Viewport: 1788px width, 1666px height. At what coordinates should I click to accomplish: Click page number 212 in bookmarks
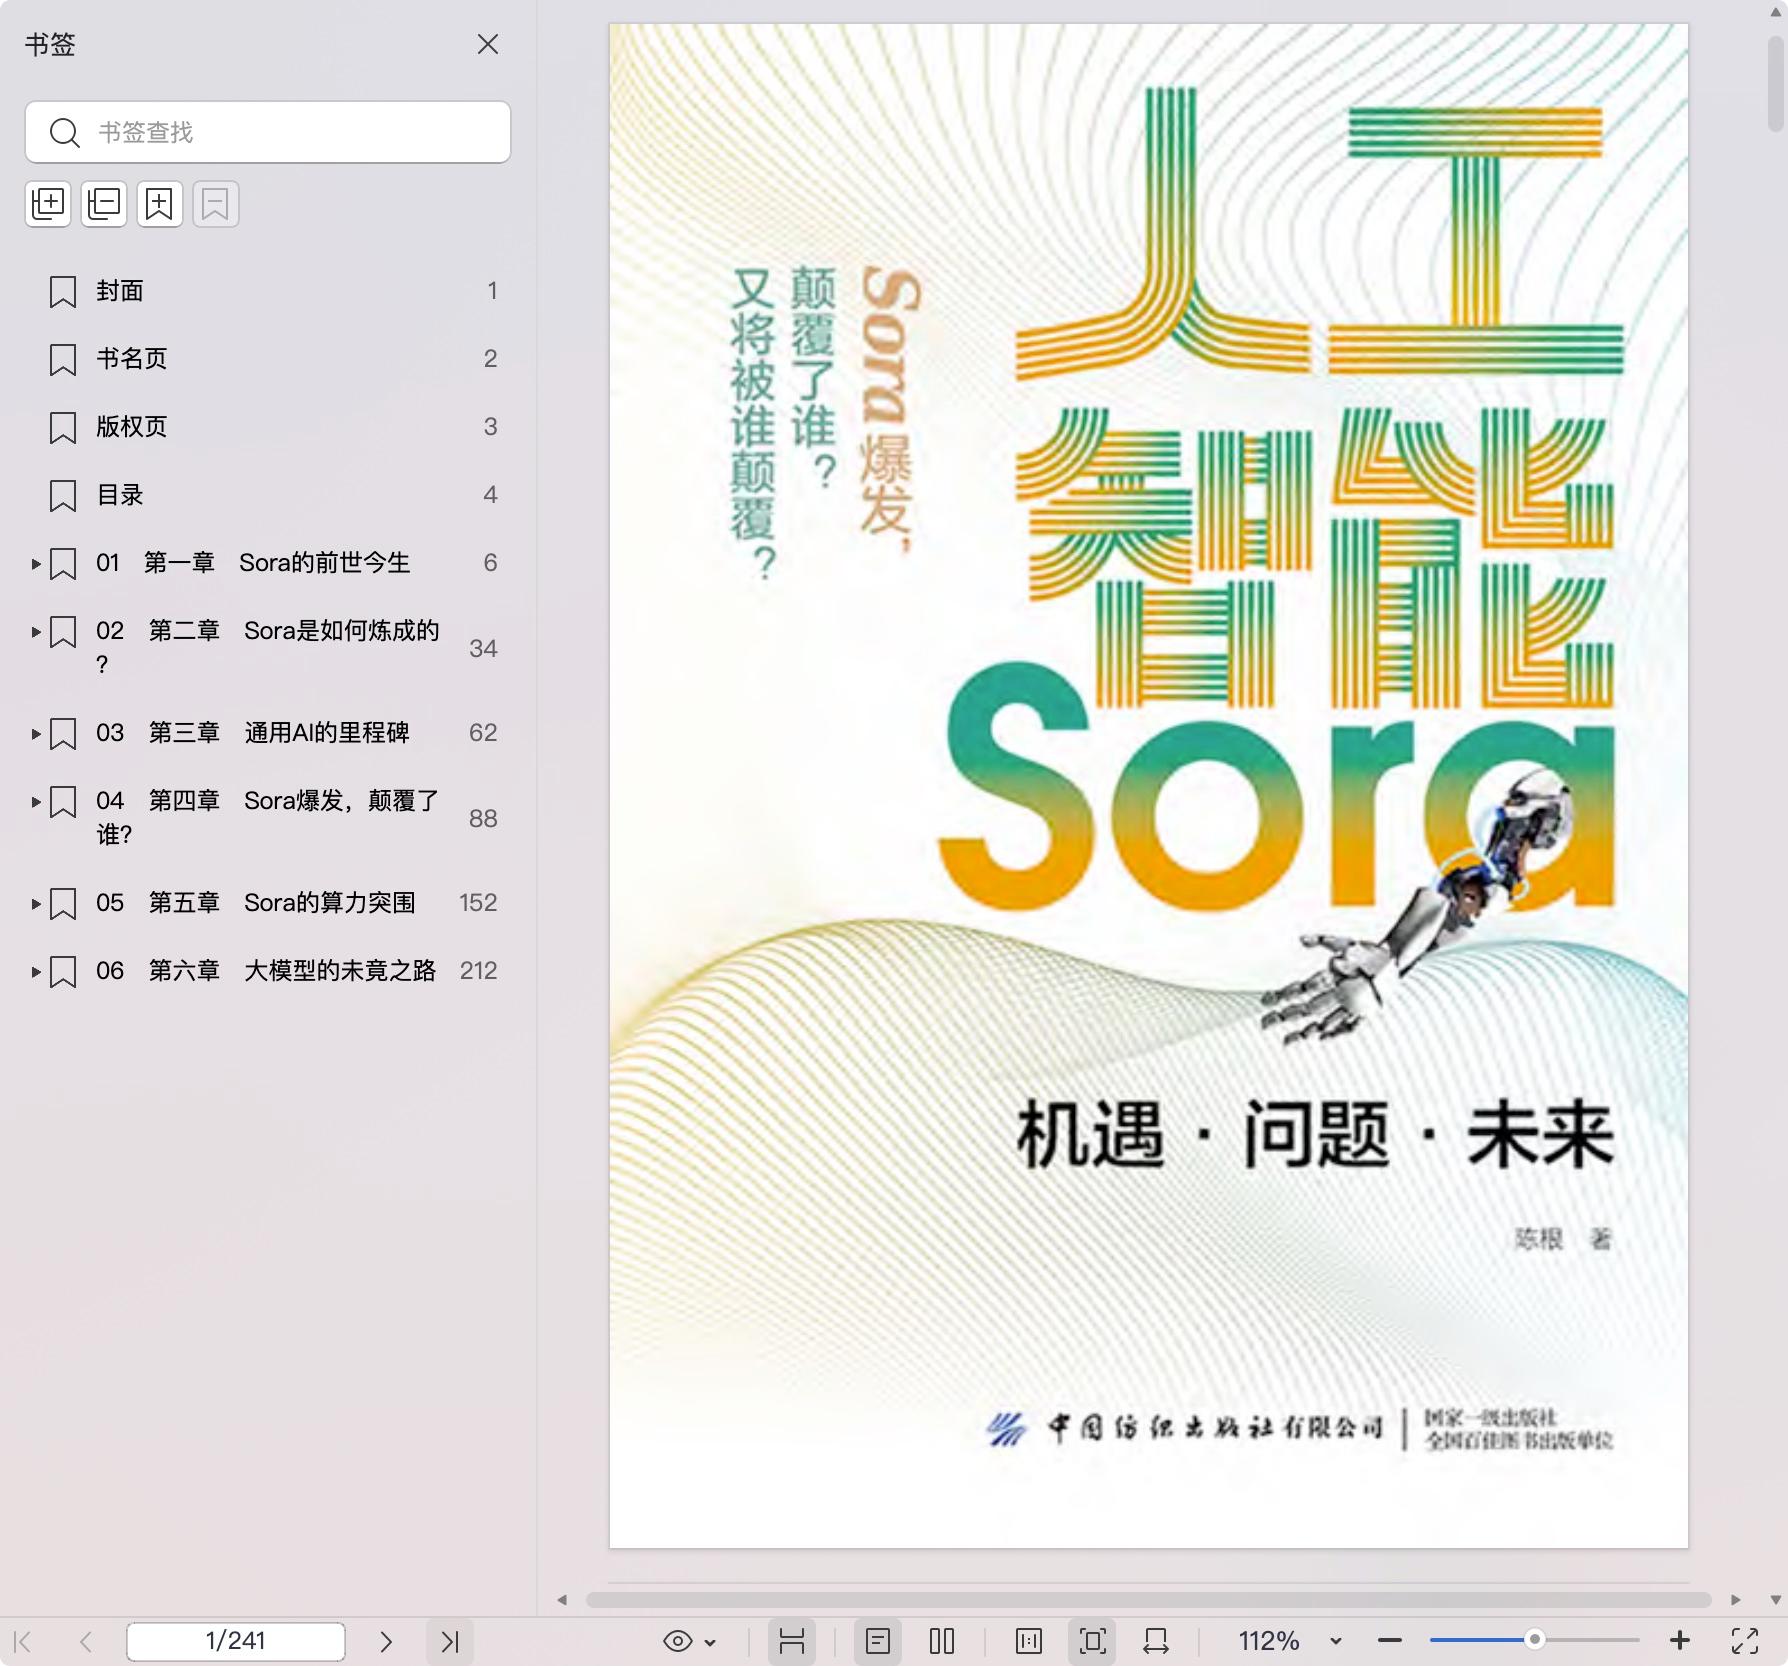tap(478, 971)
